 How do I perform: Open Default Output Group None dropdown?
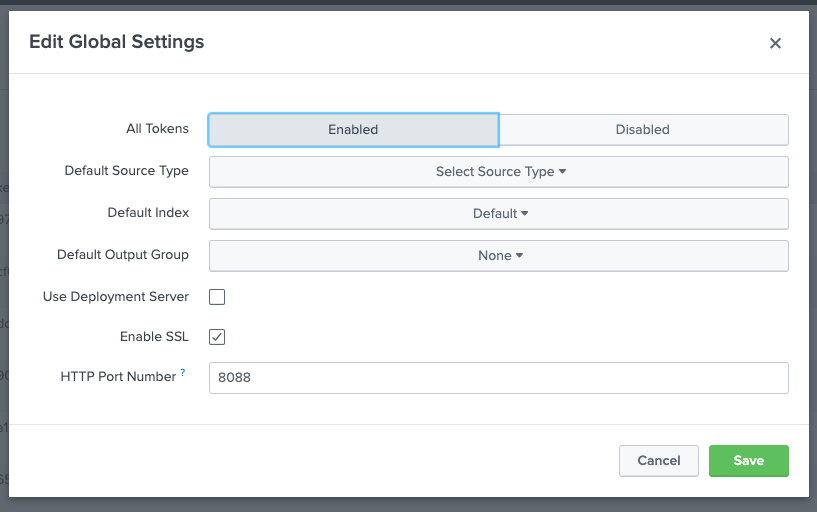pos(499,256)
